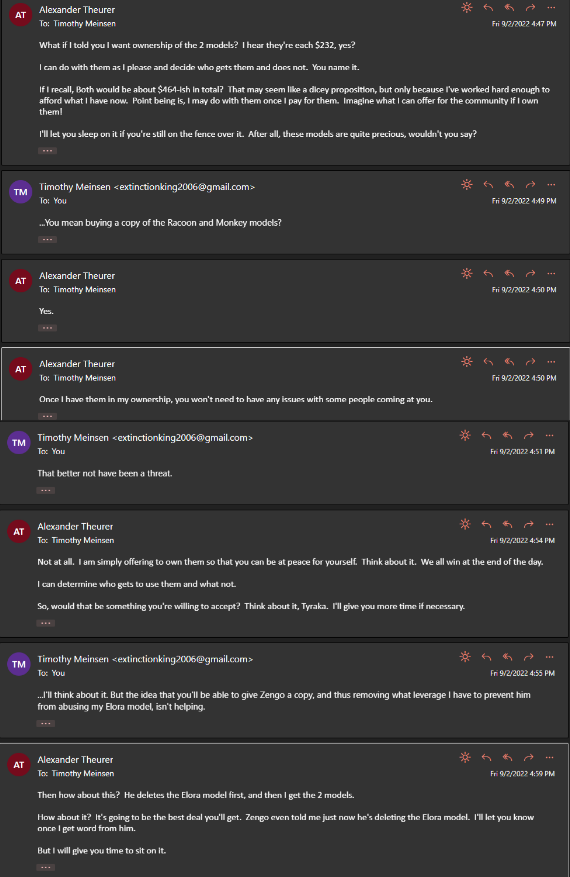Reply all on the 4:59 PM email

click(x=507, y=757)
